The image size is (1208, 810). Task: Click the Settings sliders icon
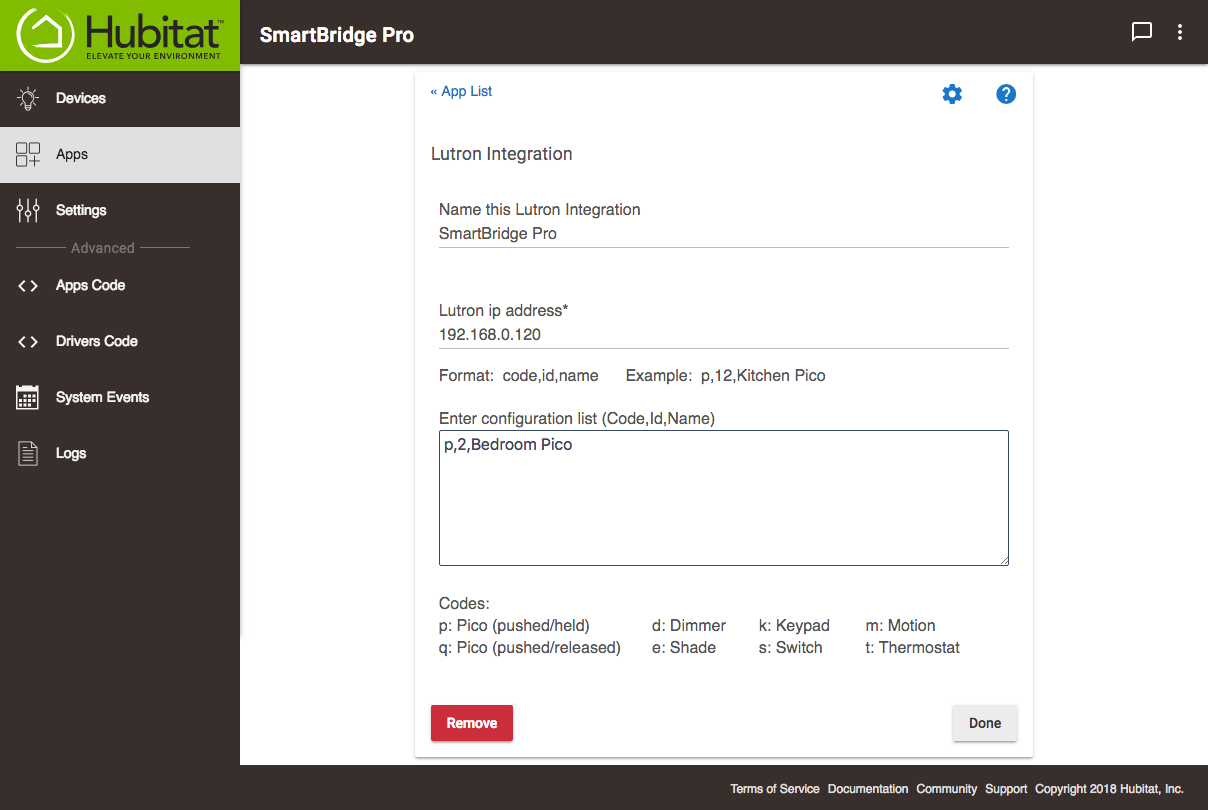click(x=28, y=210)
